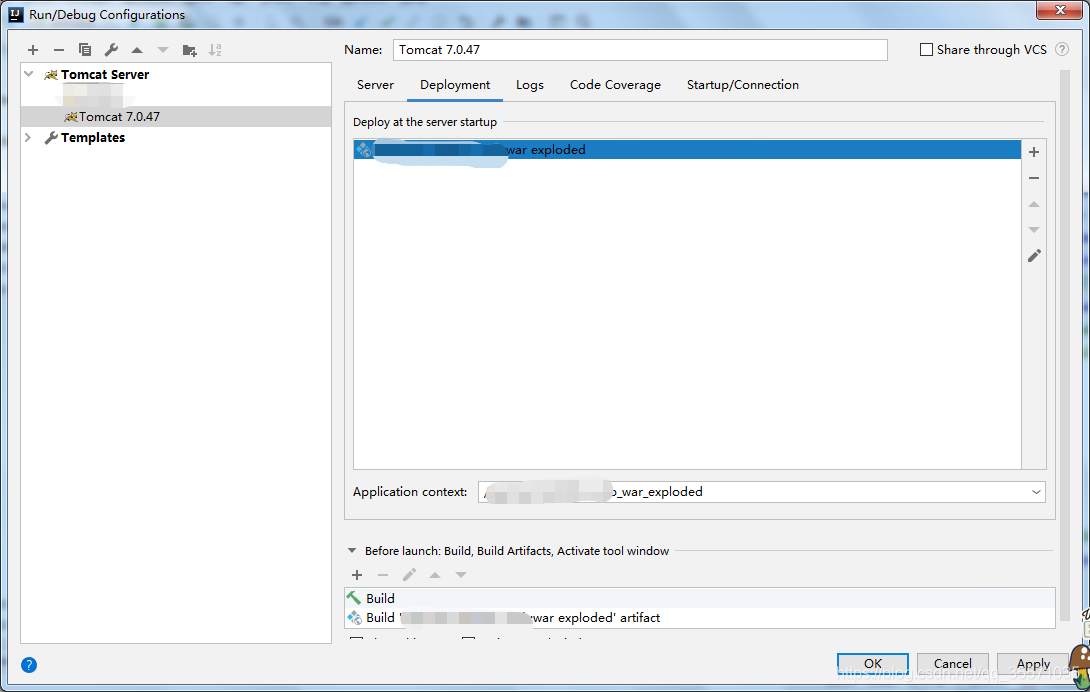Go to Code Coverage tab
Viewport: 1090px width, 692px height.
click(x=615, y=85)
